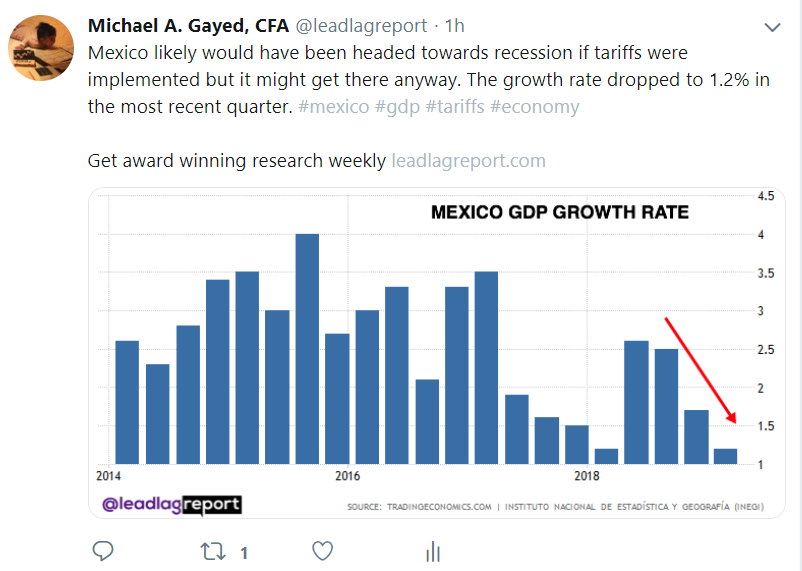Open the #economy hashtag
The width and height of the screenshot is (802, 571).
tap(534, 106)
